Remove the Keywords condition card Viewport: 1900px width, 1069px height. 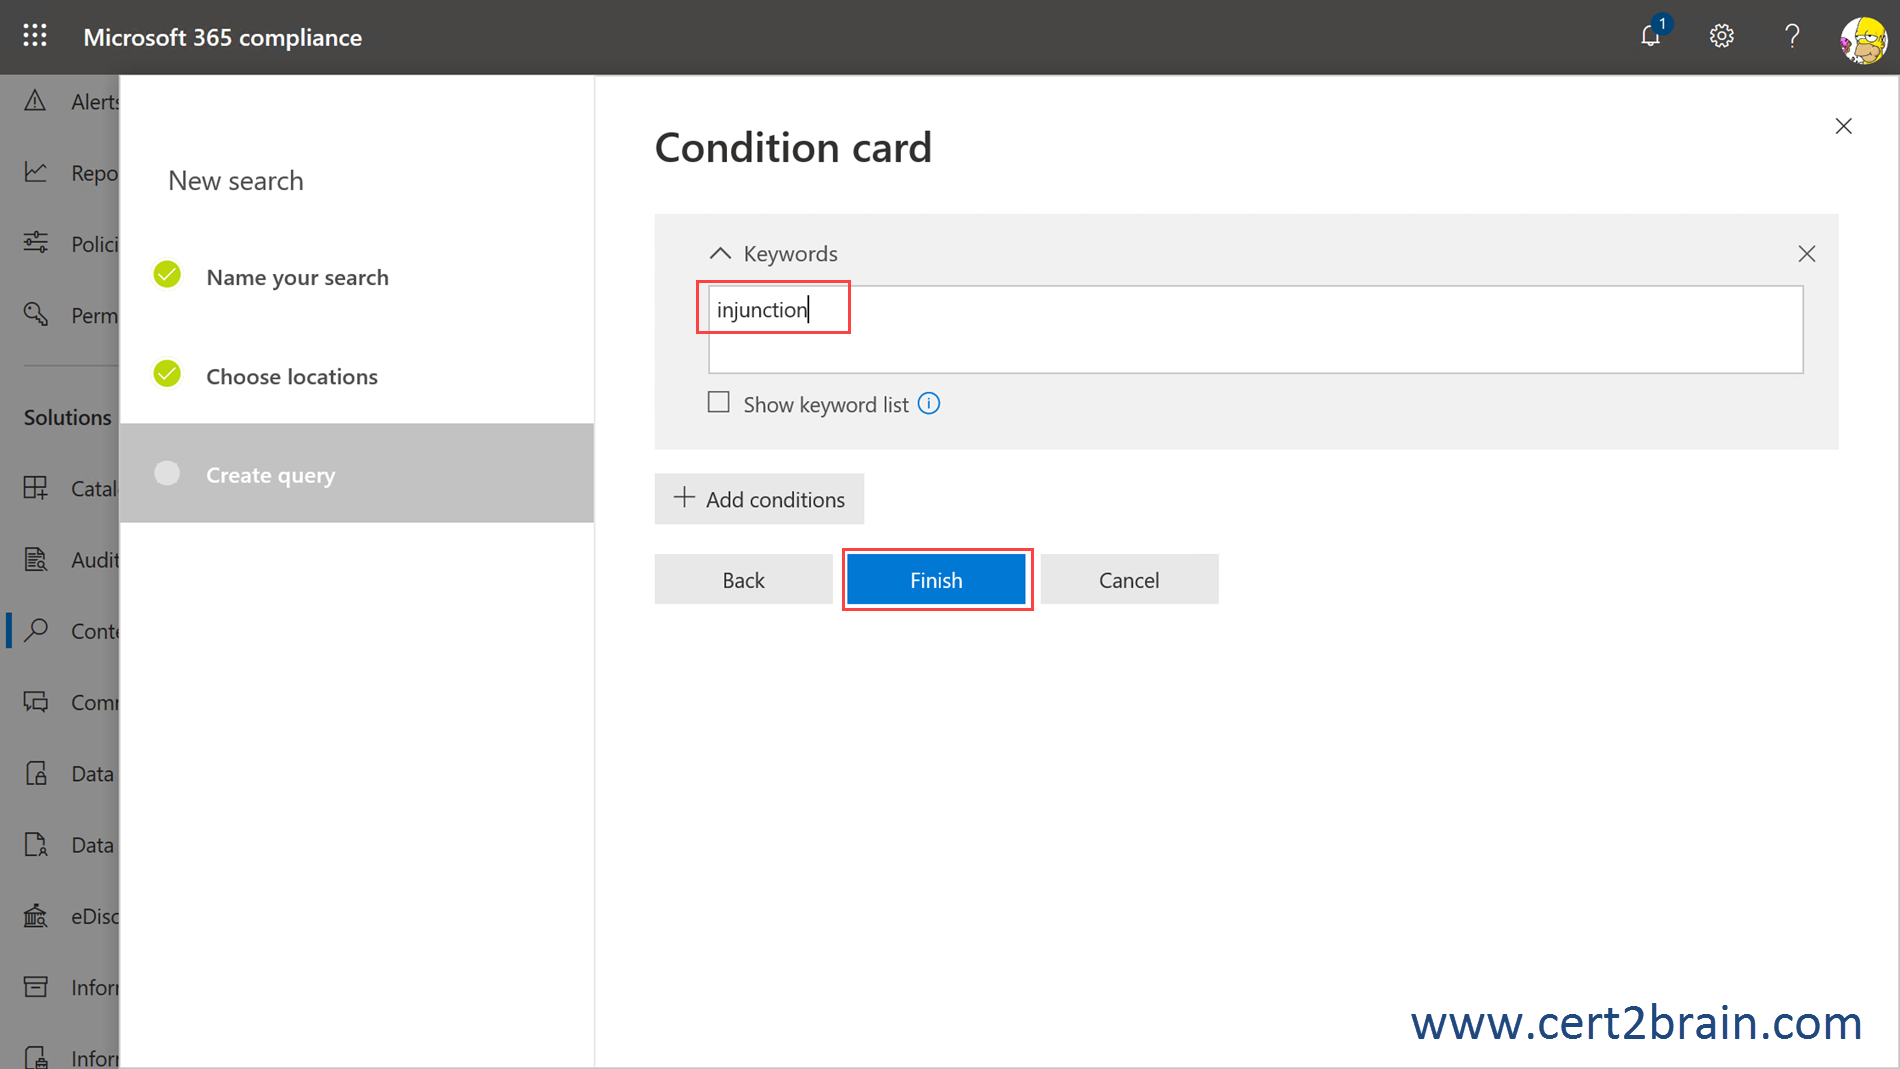[x=1806, y=254]
